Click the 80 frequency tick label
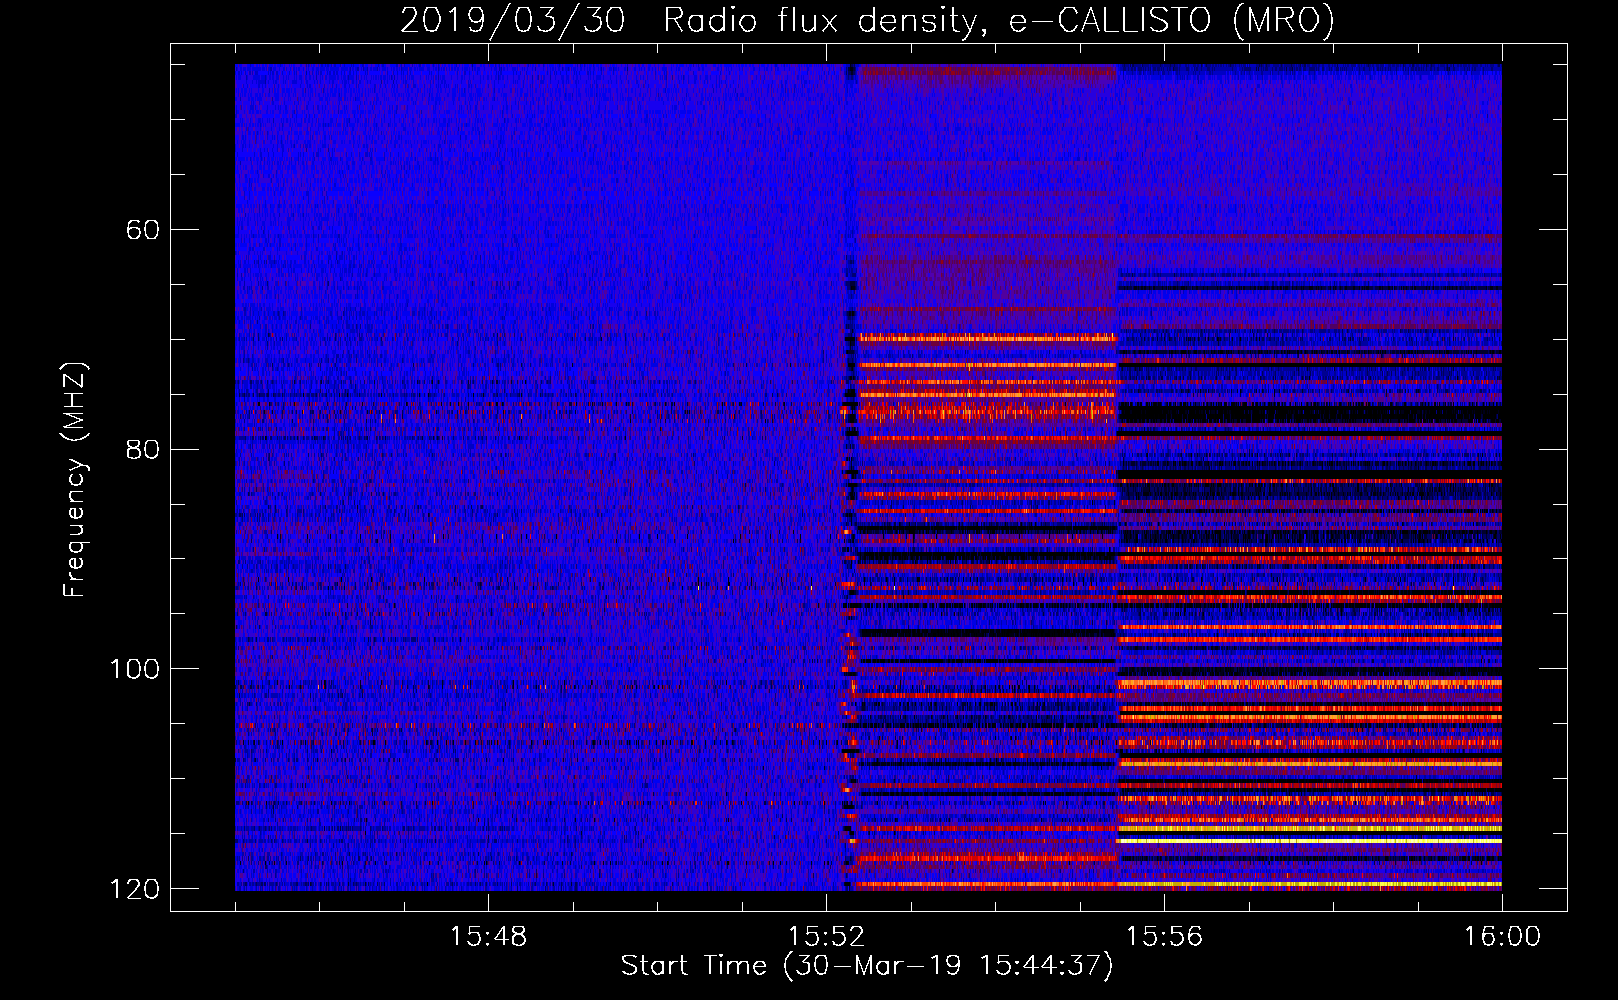This screenshot has height=1000, width=1618. click(143, 449)
